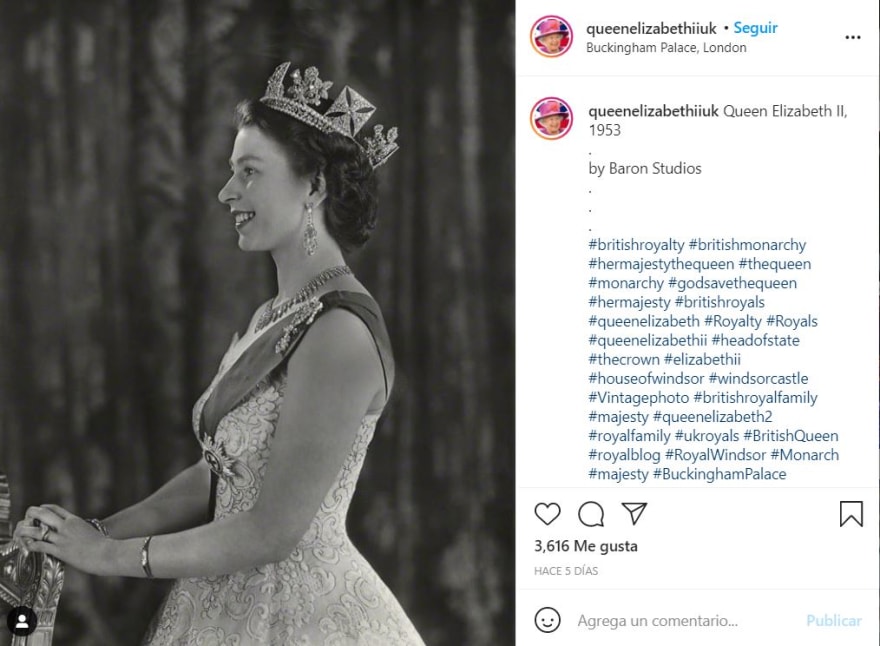Open the #britishroyalty hashtag

pyautogui.click(x=636, y=245)
